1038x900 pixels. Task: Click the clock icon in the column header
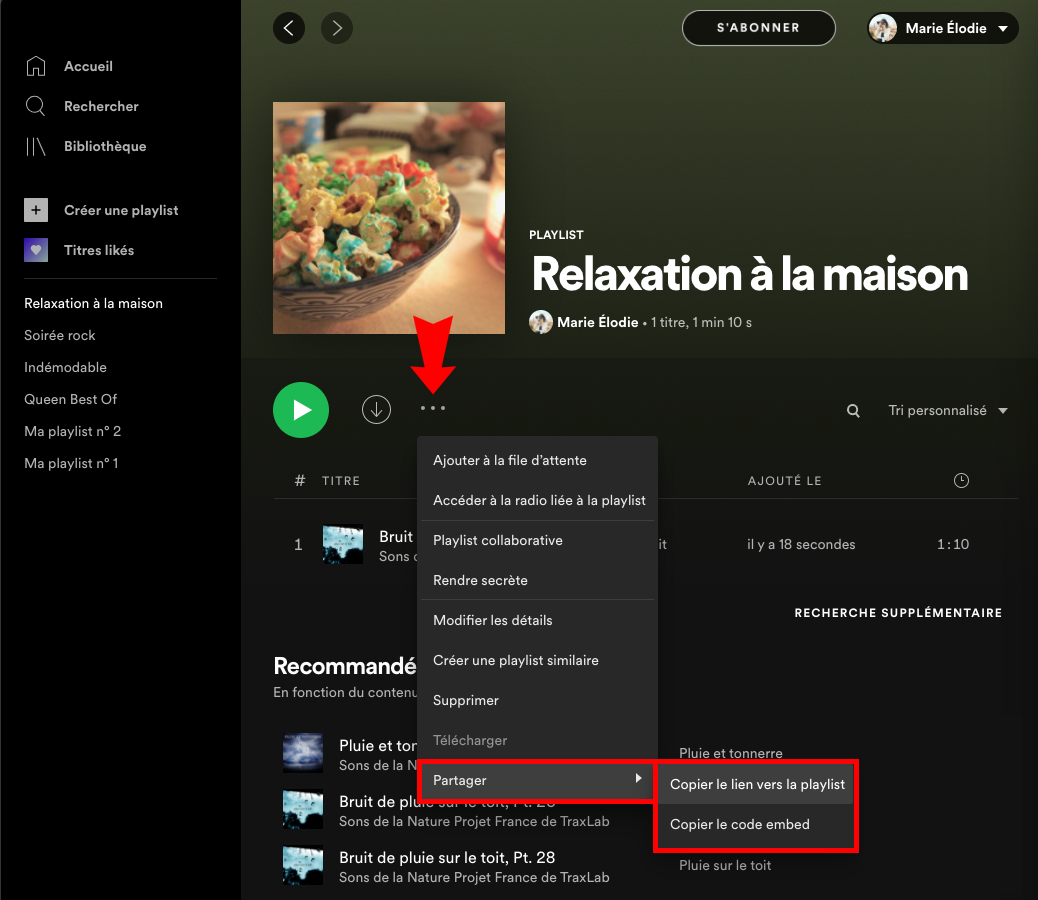tap(961, 480)
